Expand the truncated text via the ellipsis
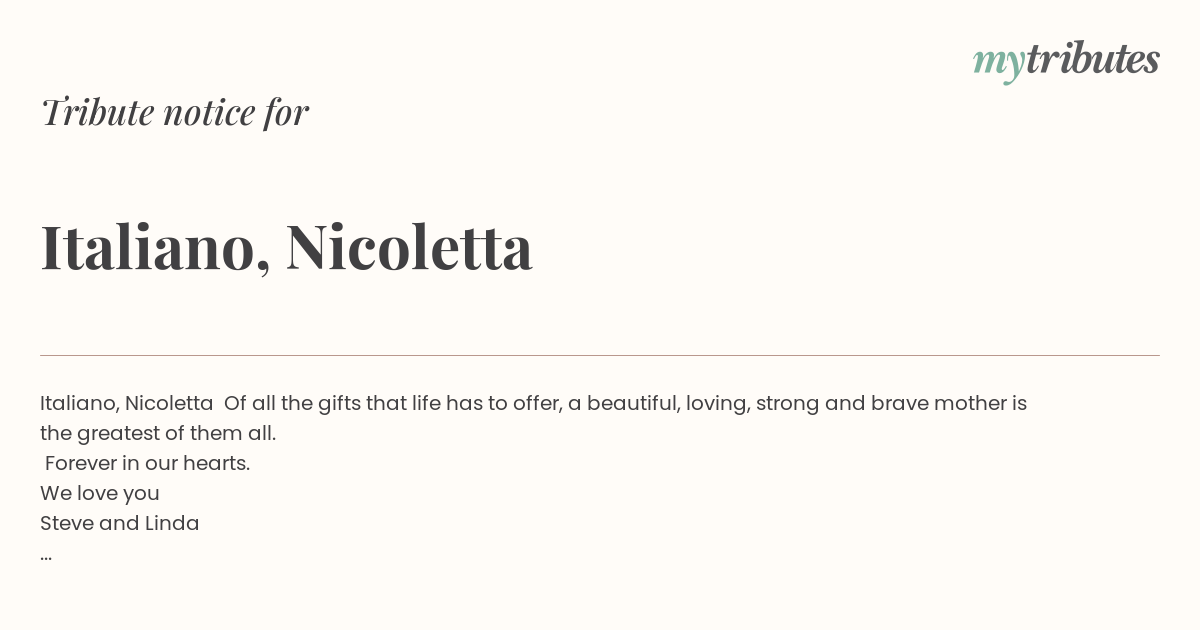This screenshot has width=1200, height=630. coord(46,556)
